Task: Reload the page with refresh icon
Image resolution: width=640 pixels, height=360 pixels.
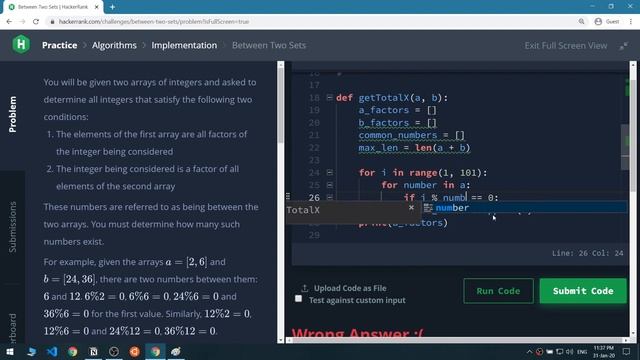Action: (36, 22)
